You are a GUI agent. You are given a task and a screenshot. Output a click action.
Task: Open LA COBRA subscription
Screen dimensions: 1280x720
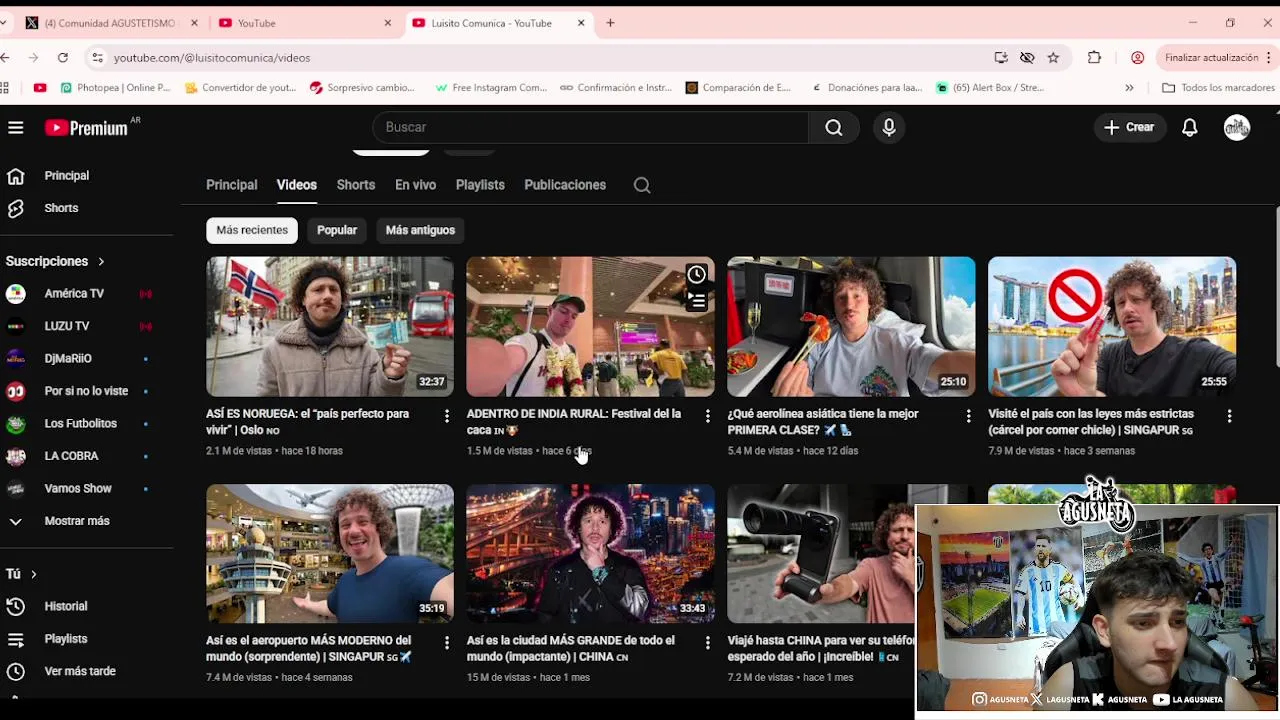coord(71,456)
